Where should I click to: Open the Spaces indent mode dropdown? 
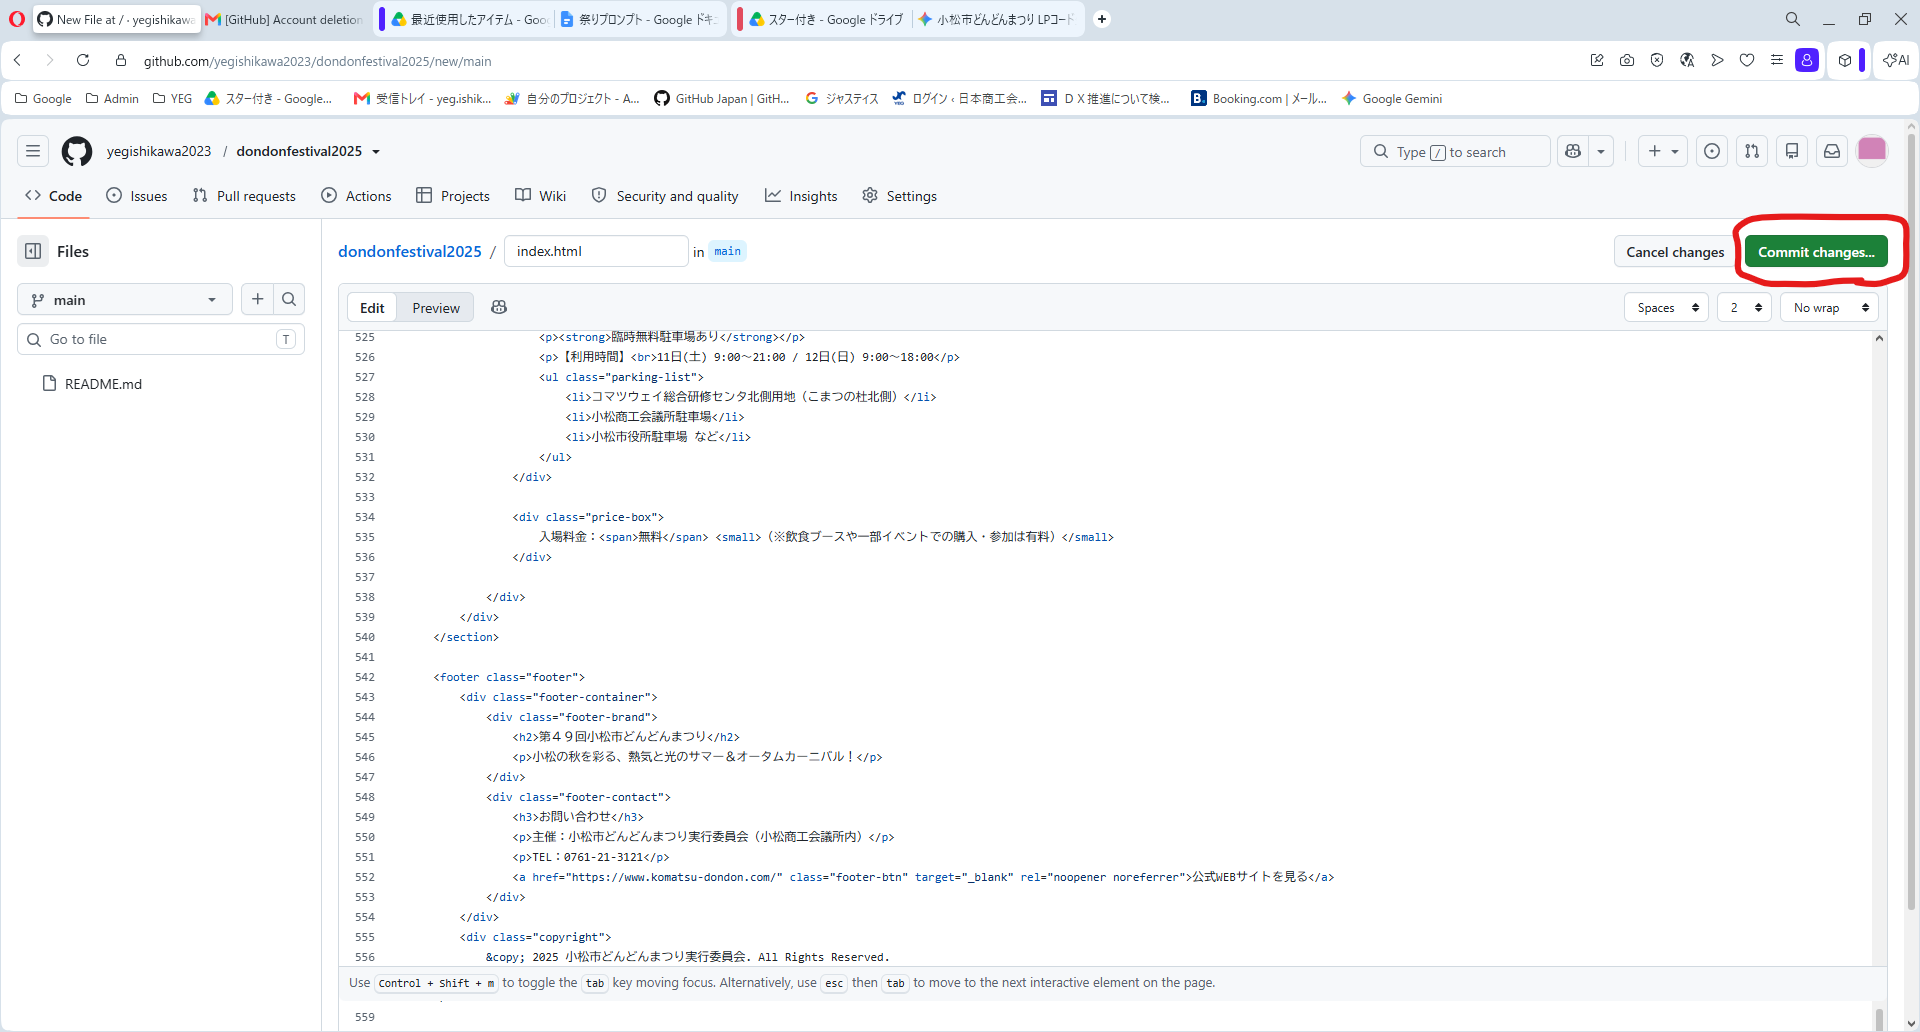click(x=1667, y=308)
